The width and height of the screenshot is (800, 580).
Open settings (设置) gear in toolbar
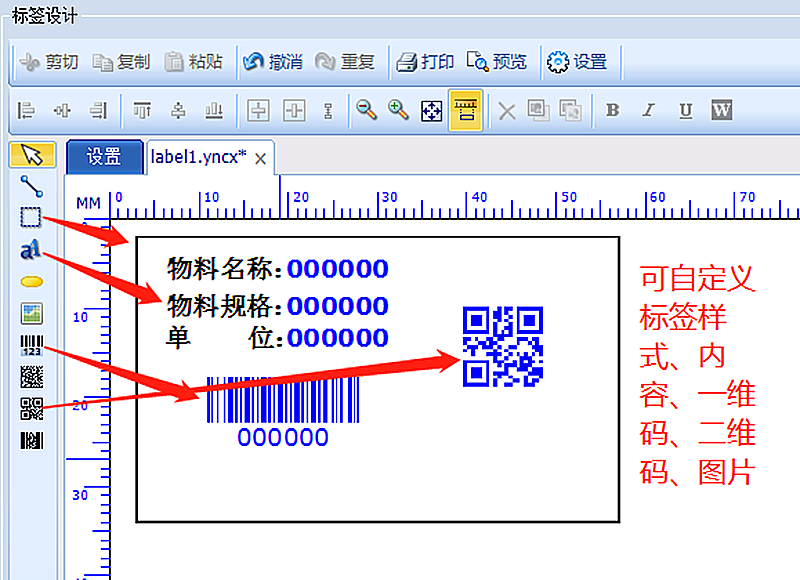(x=577, y=62)
